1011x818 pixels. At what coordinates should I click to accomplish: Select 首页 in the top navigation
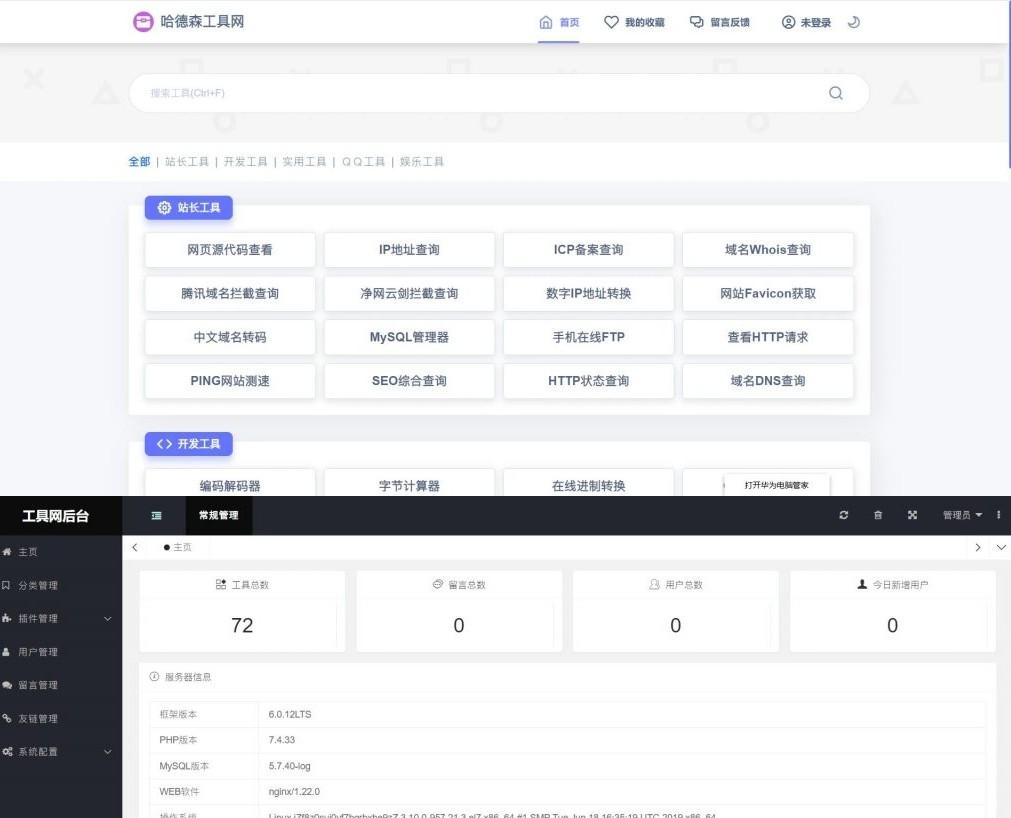558,21
